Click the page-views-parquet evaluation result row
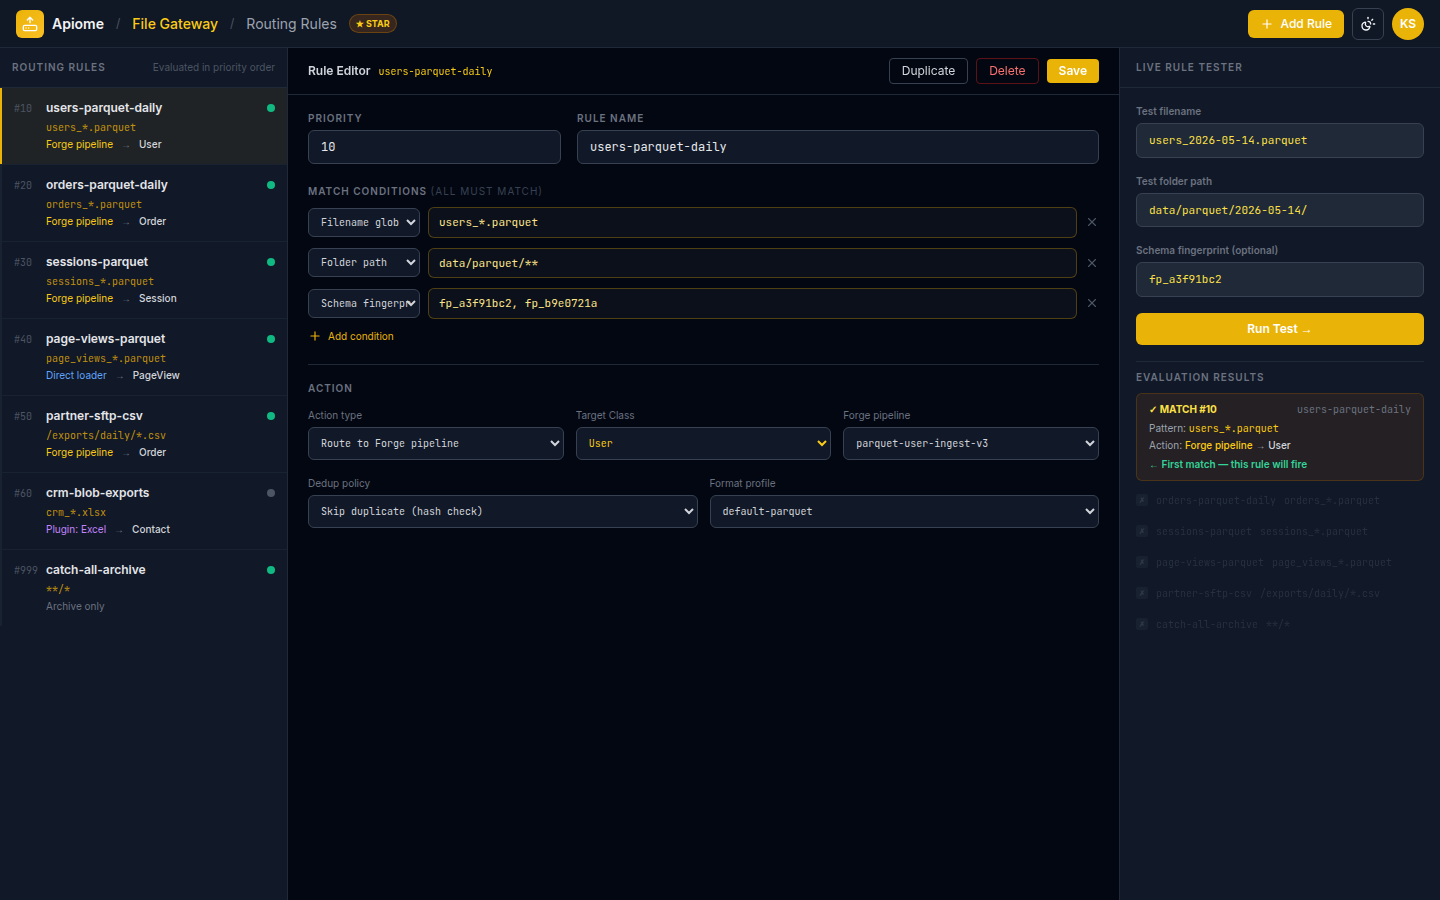1440x900 pixels. (x=1280, y=562)
